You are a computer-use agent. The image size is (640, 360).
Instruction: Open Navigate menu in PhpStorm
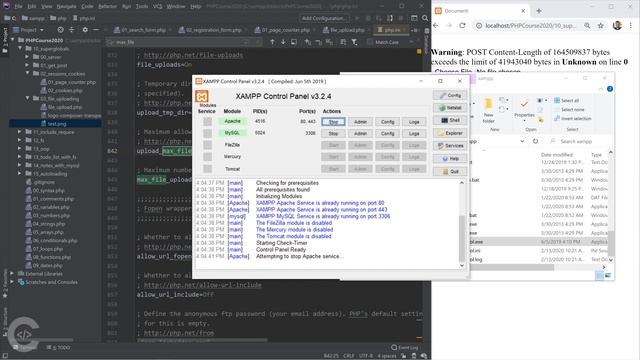[x=66, y=7]
